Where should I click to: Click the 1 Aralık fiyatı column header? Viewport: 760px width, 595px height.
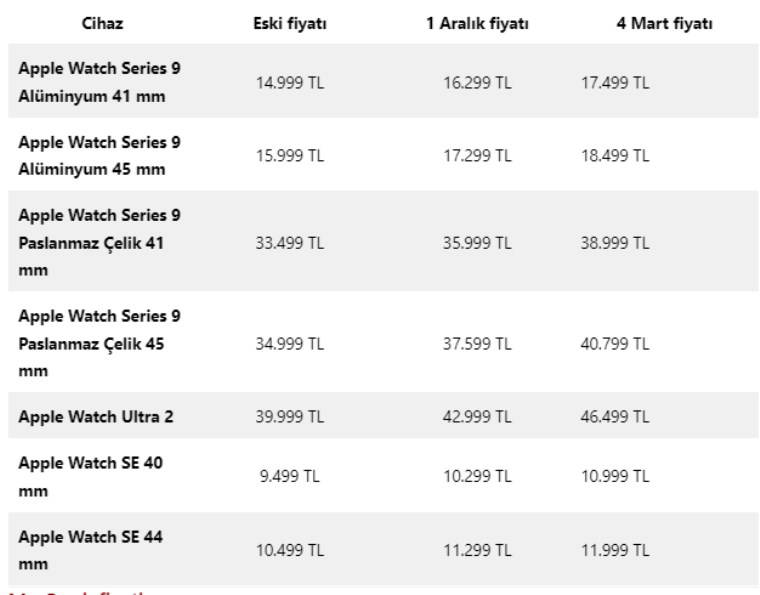(x=477, y=24)
